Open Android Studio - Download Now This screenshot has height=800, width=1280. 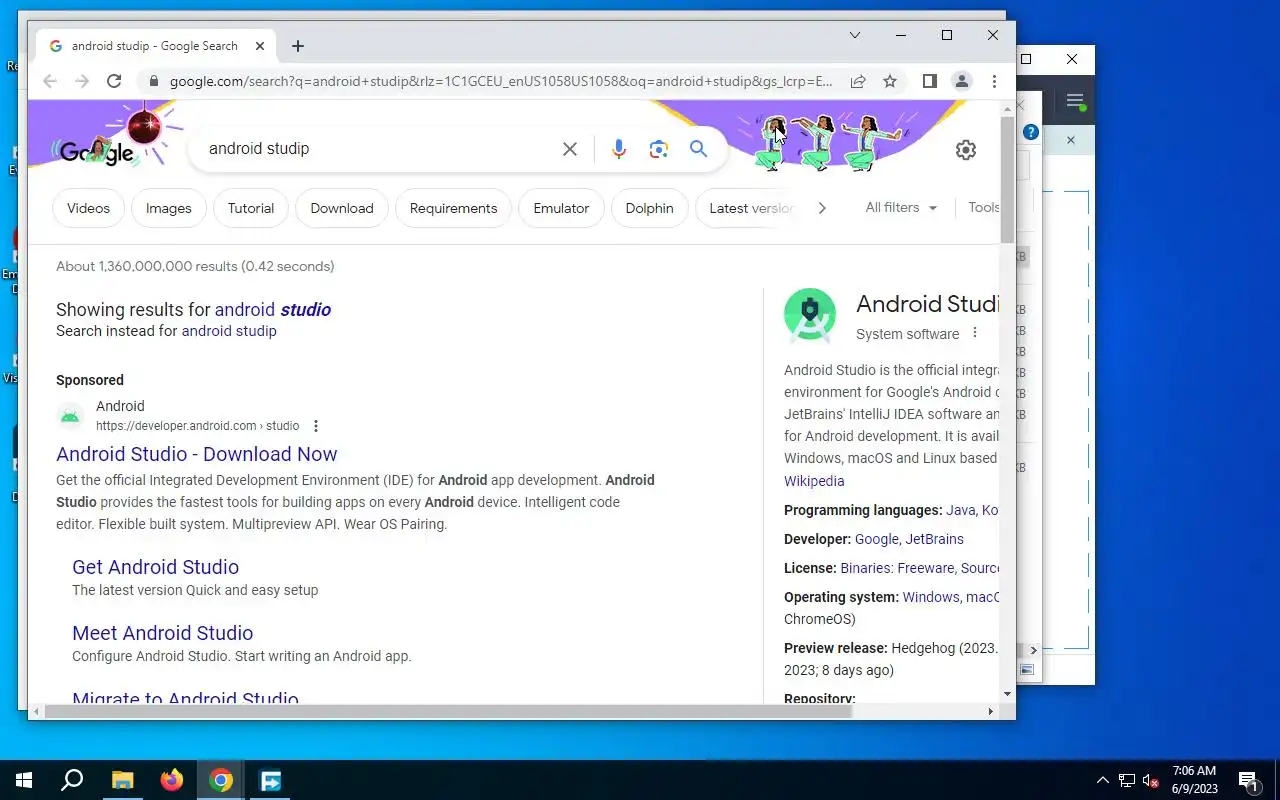(197, 454)
